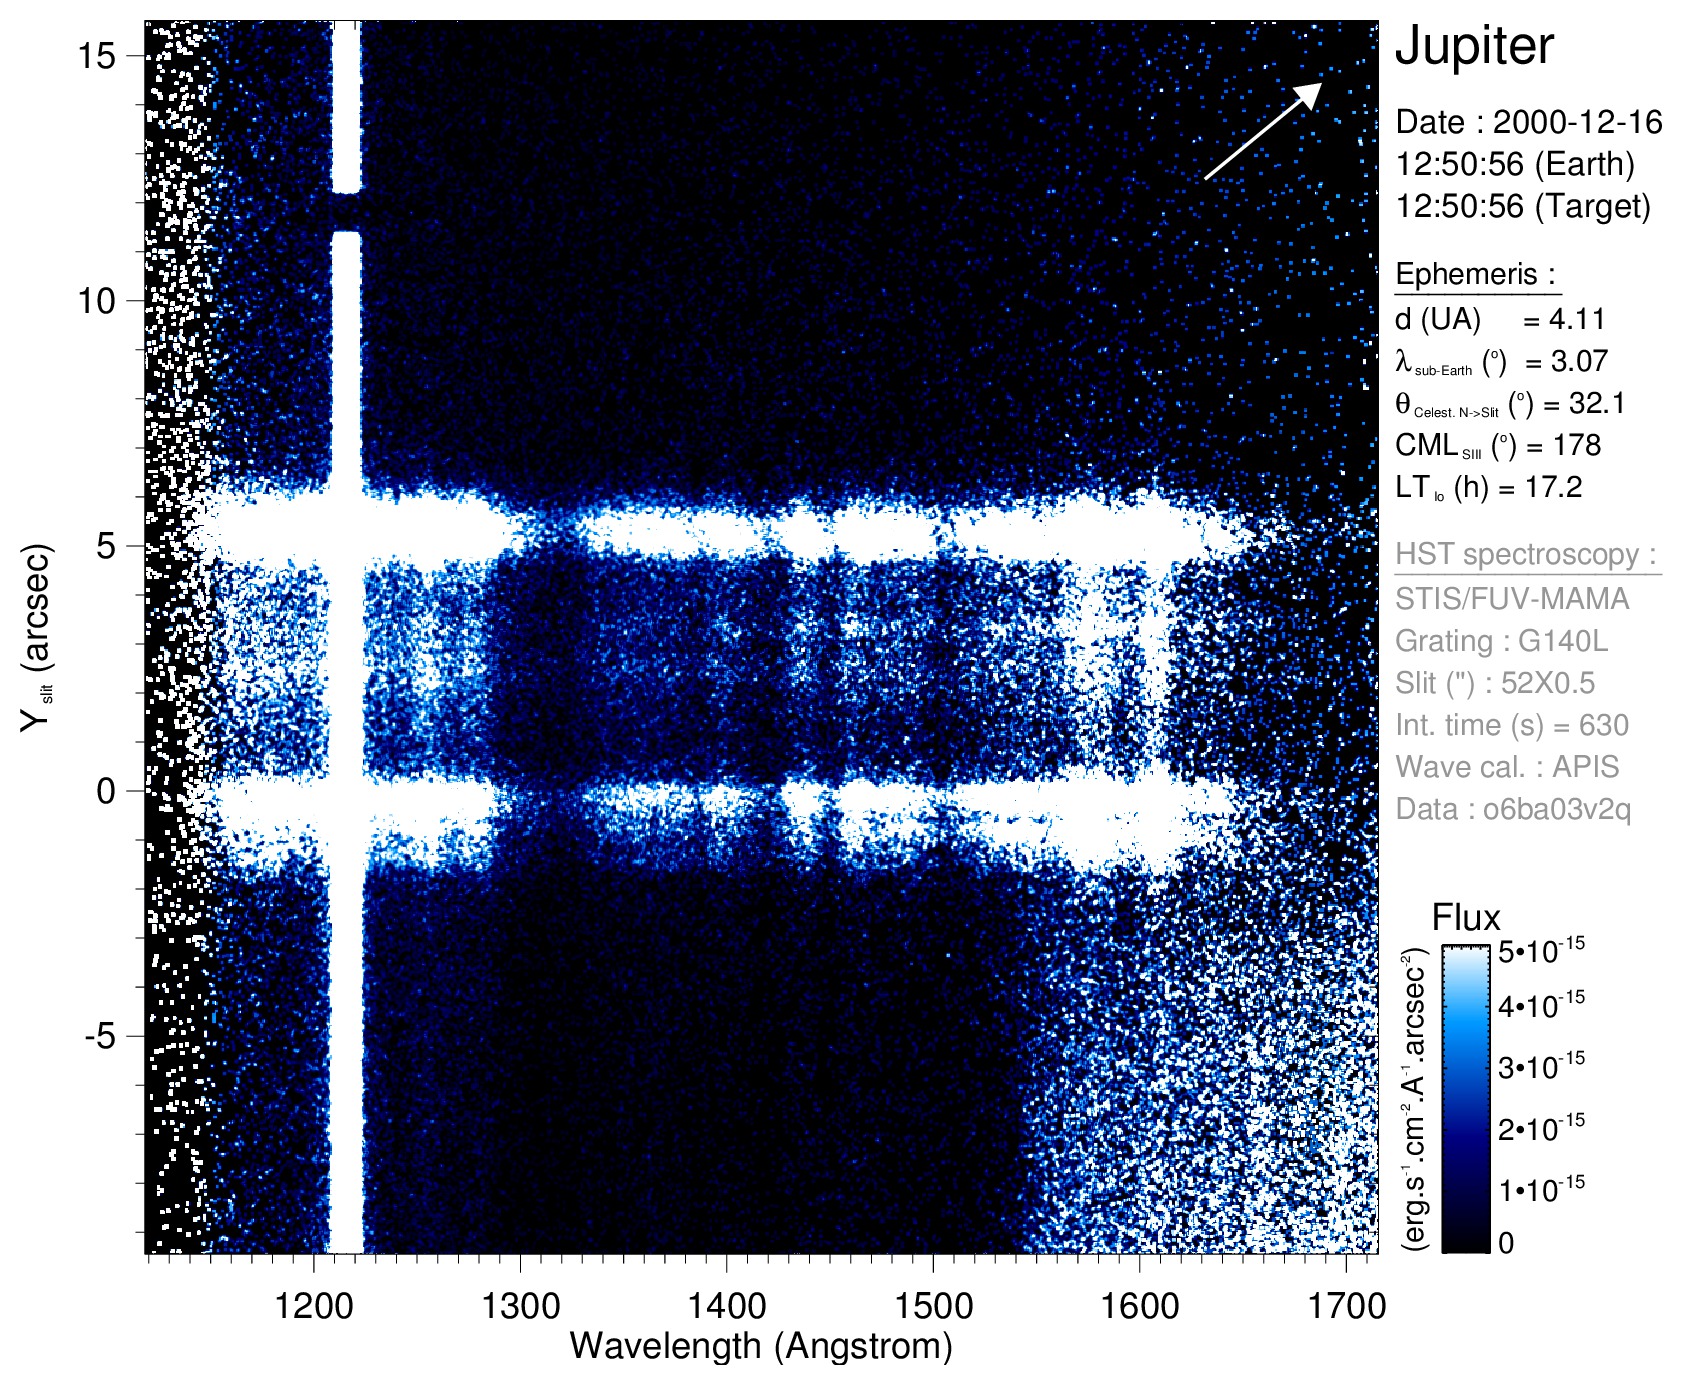Image resolution: width=1683 pixels, height=1385 pixels.
Task: Click the y-axis tick label 5
Action: click(107, 546)
